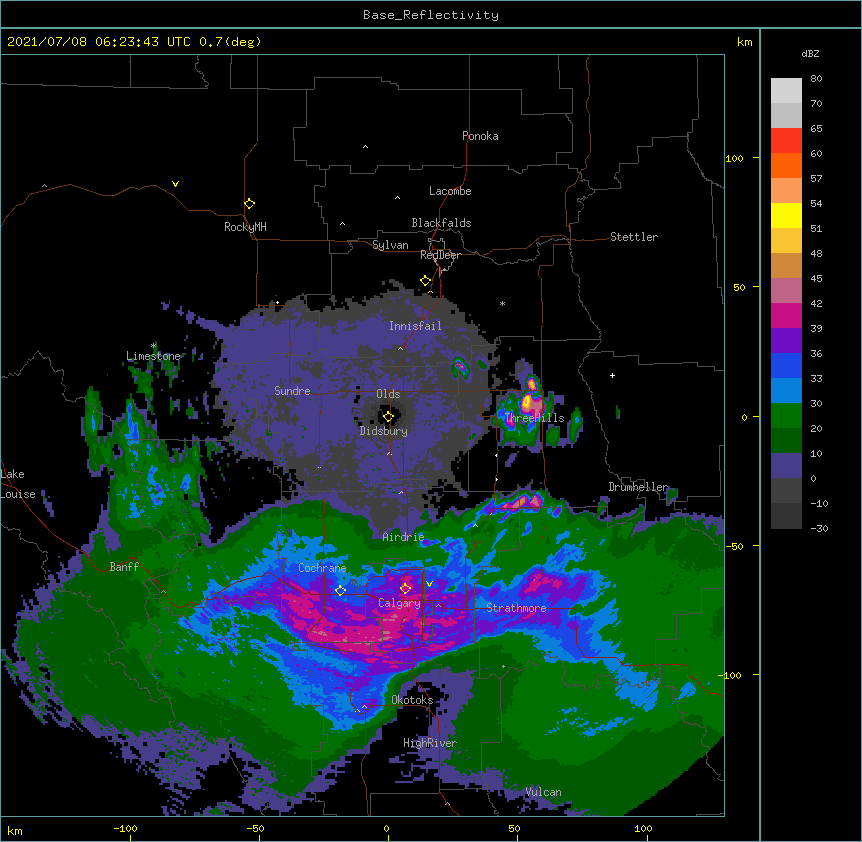Select the yellow diamond marker below RedDeer
862x842 pixels.
(x=425, y=281)
